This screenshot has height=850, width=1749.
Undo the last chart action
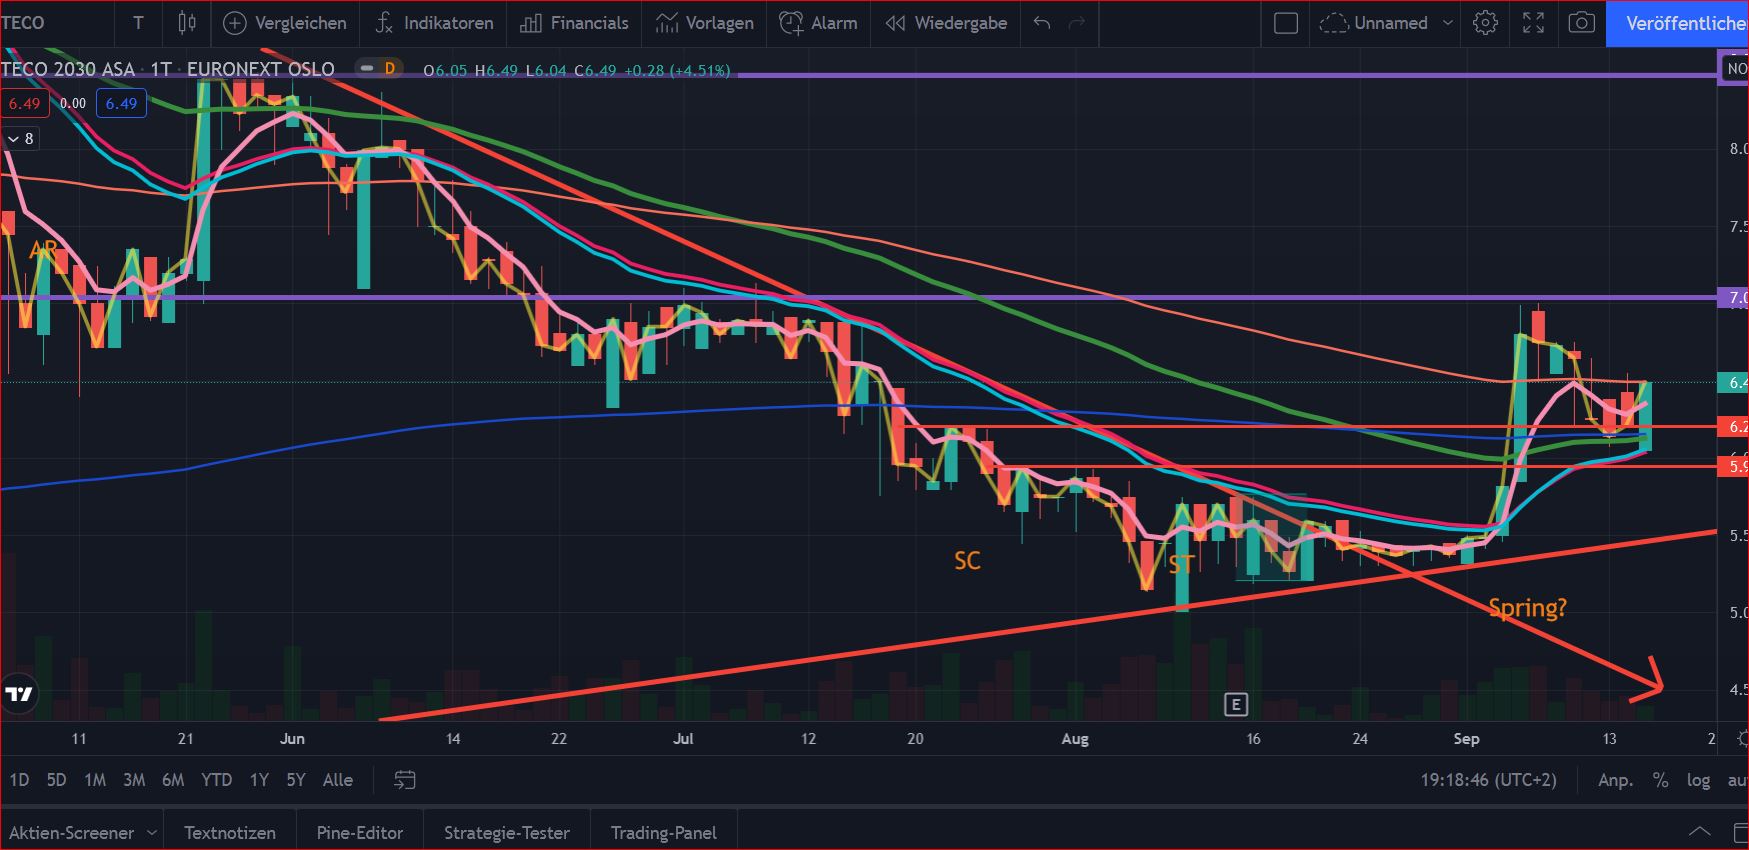coord(1042,23)
